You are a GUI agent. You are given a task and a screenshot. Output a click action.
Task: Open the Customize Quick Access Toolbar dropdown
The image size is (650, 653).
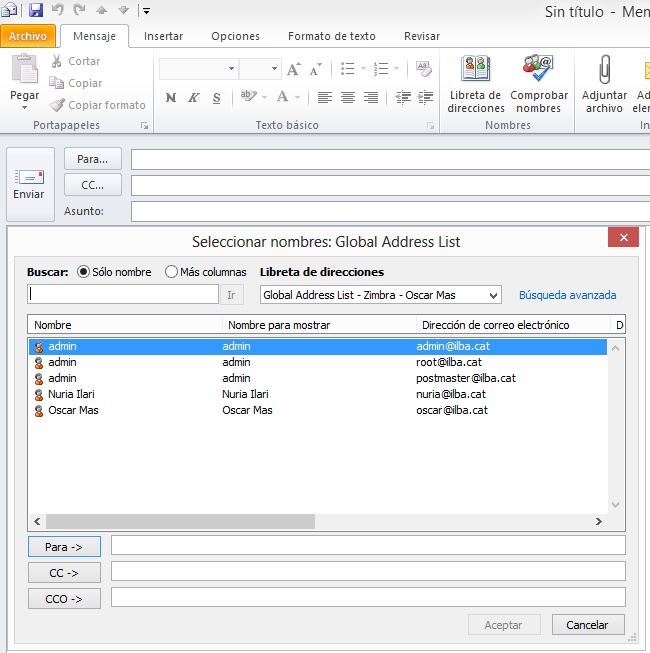(146, 11)
